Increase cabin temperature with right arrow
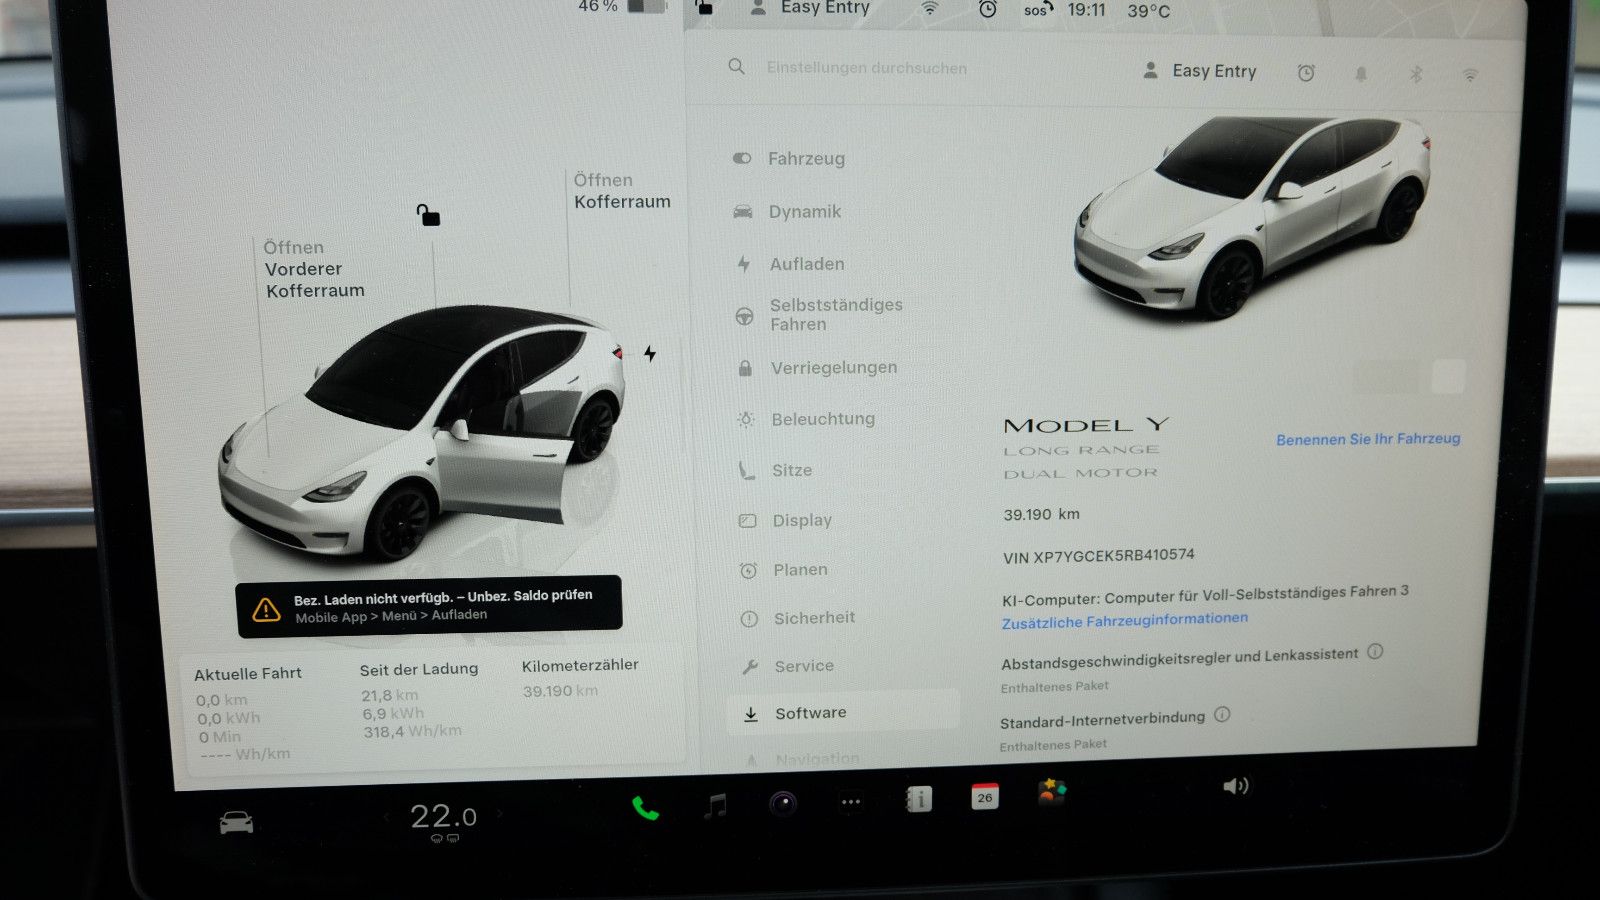Screen dimensions: 1600x900 tap(501, 814)
